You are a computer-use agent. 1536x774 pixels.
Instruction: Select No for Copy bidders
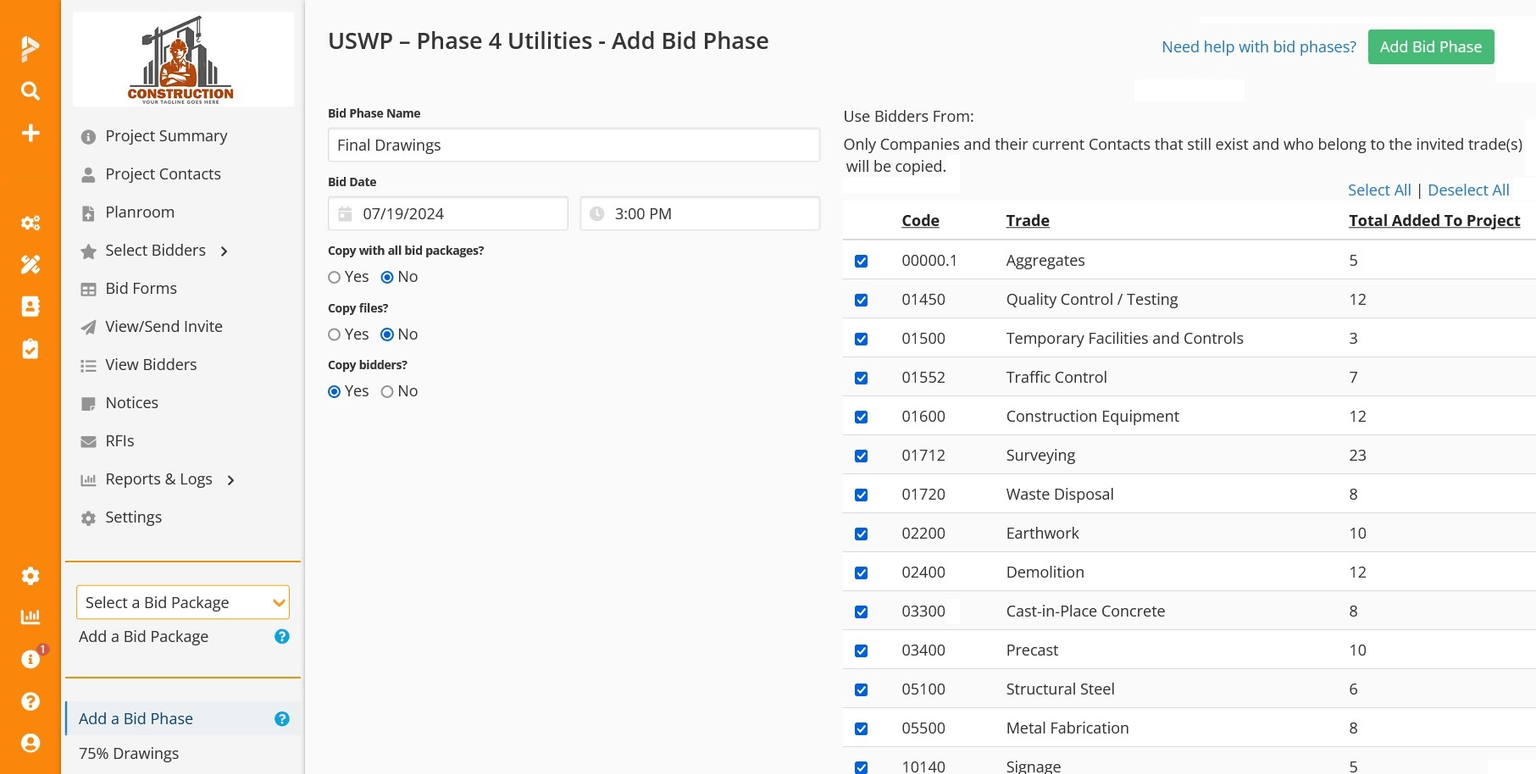click(387, 392)
